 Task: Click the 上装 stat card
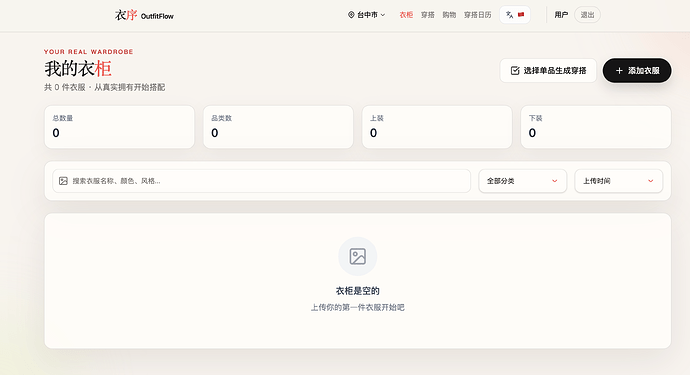tap(437, 127)
